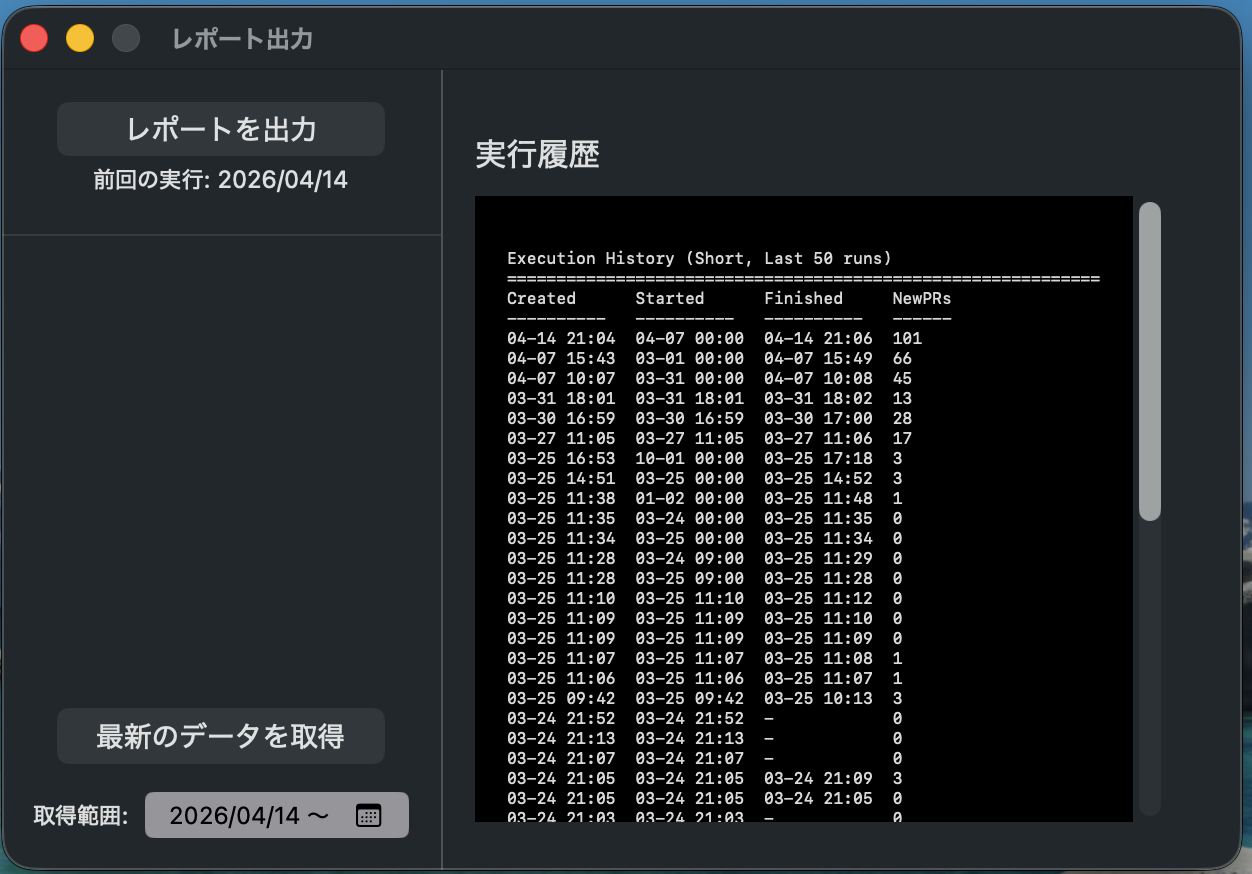Viewport: 1252px width, 874px height.
Task: Click the 取得範囲 label
Action: [x=81, y=815]
